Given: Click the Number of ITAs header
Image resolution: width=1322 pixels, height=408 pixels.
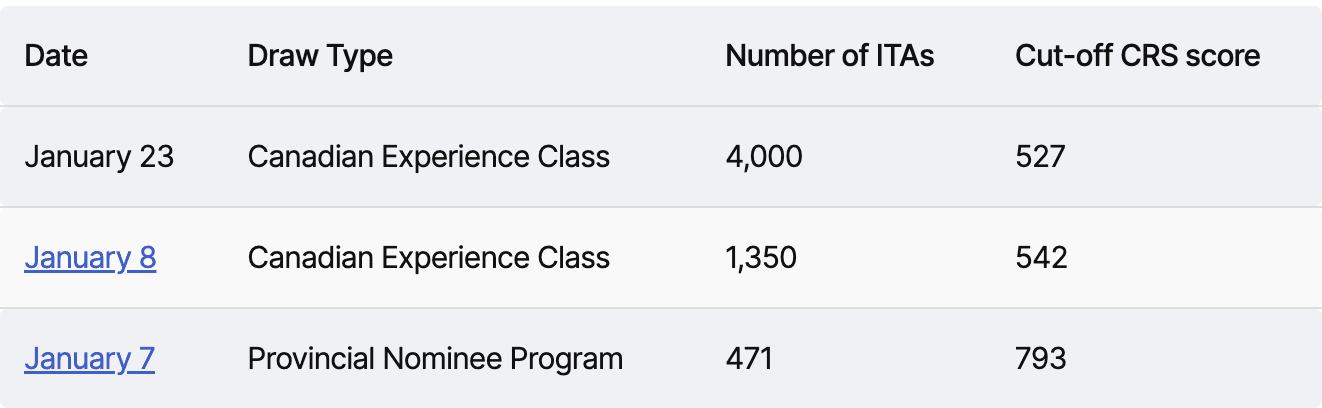Looking at the screenshot, I should tap(830, 56).
